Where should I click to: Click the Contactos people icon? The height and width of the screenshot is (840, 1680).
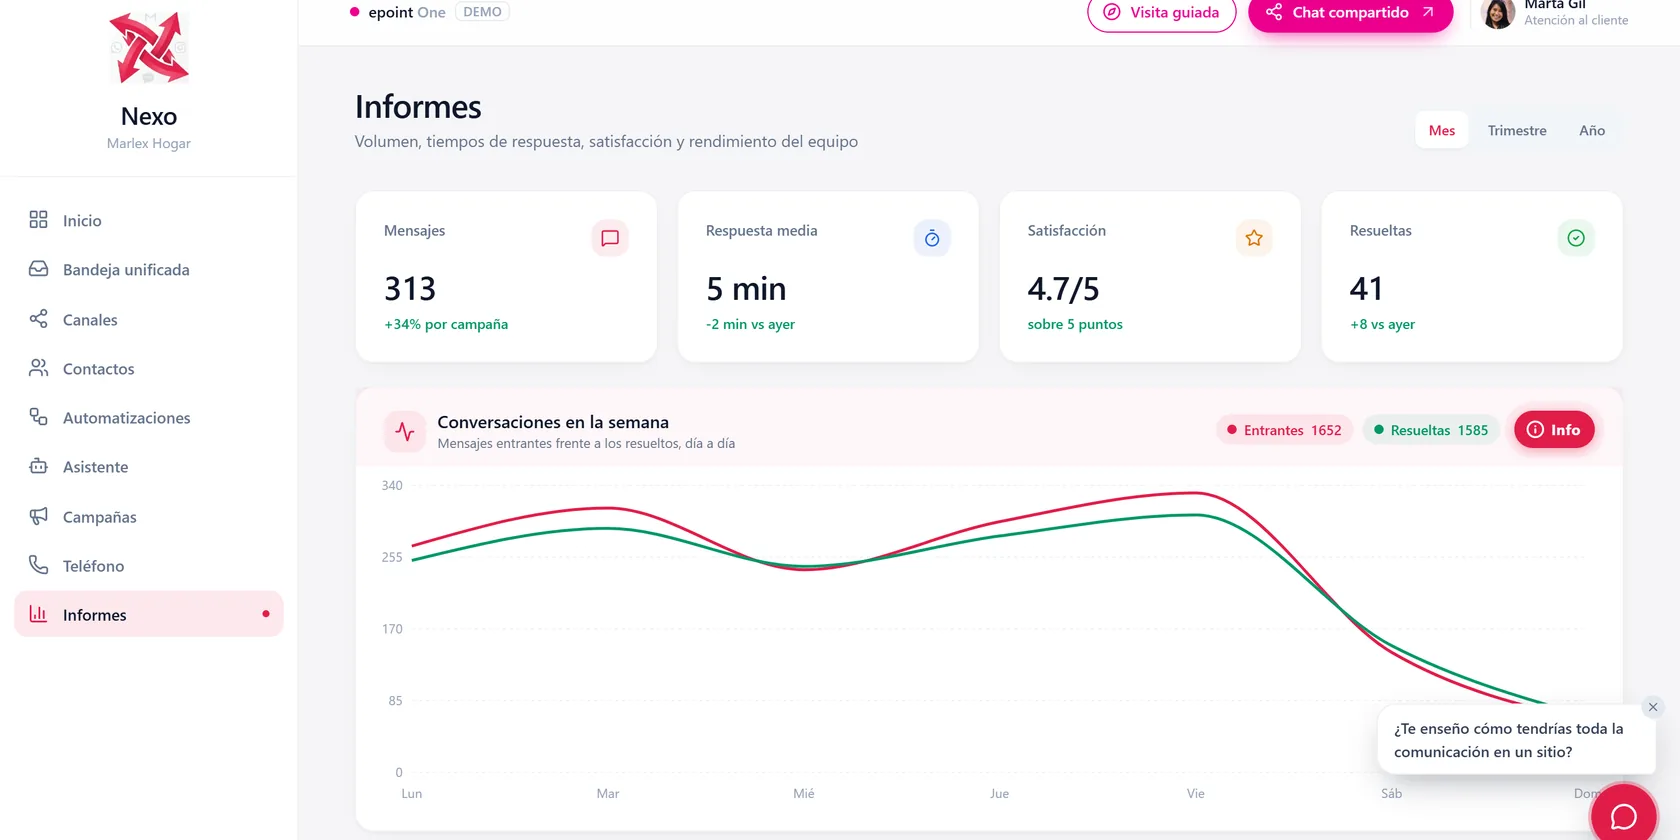click(x=38, y=368)
